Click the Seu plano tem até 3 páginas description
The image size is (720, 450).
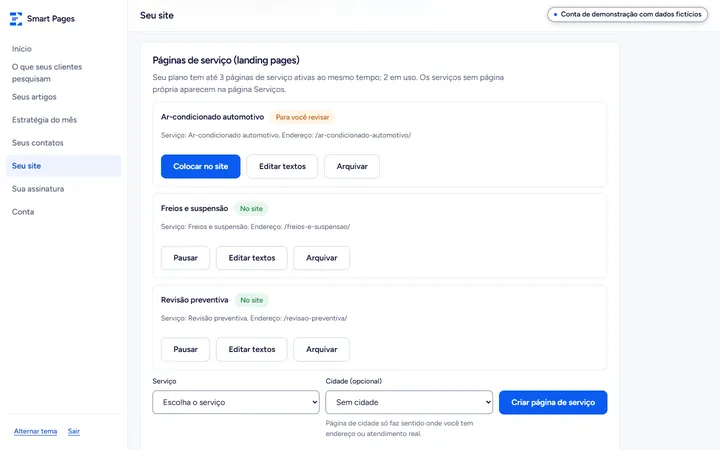coord(328,83)
